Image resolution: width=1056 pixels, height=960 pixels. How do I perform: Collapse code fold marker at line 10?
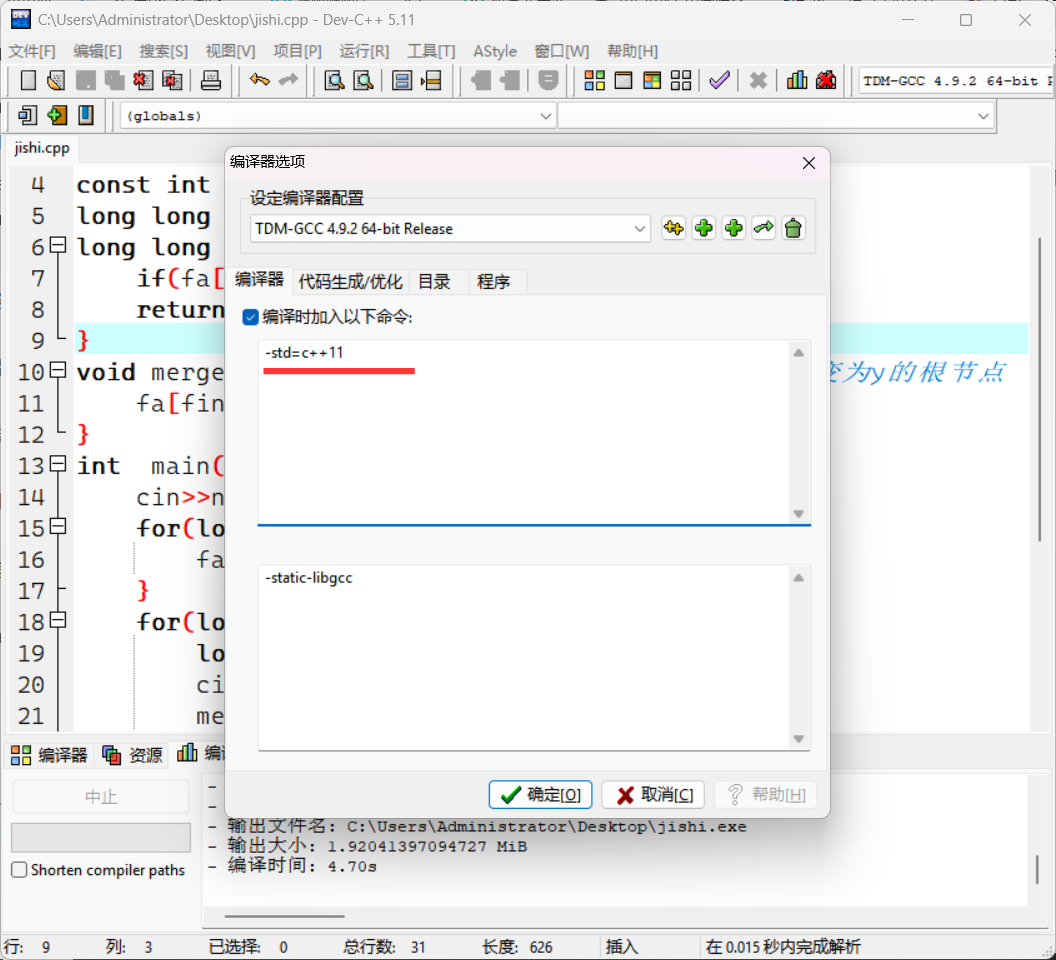click(x=59, y=369)
